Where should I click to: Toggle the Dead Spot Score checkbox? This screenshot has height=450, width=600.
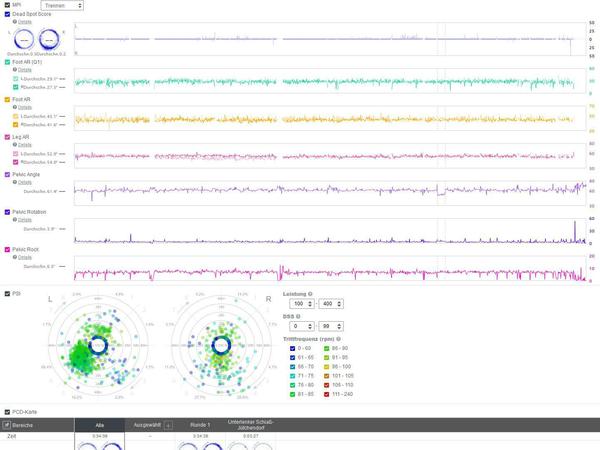coord(7,14)
